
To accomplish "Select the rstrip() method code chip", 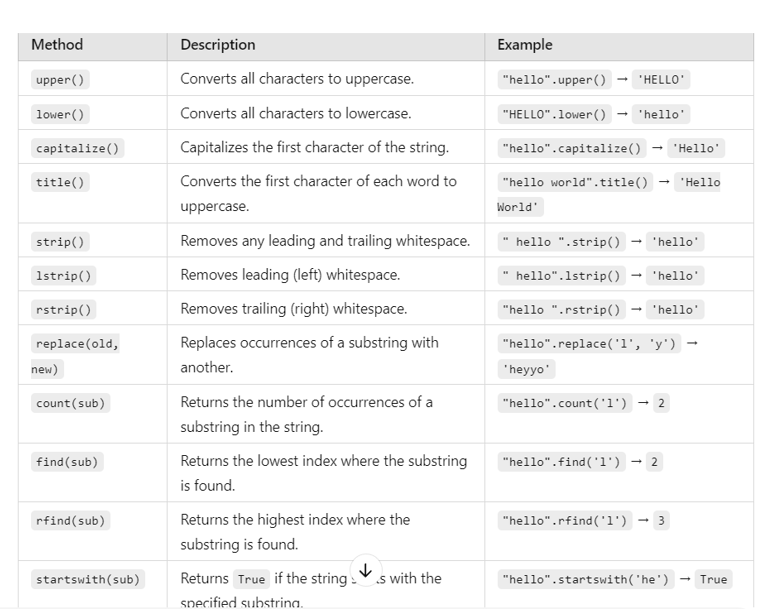I will (64, 310).
